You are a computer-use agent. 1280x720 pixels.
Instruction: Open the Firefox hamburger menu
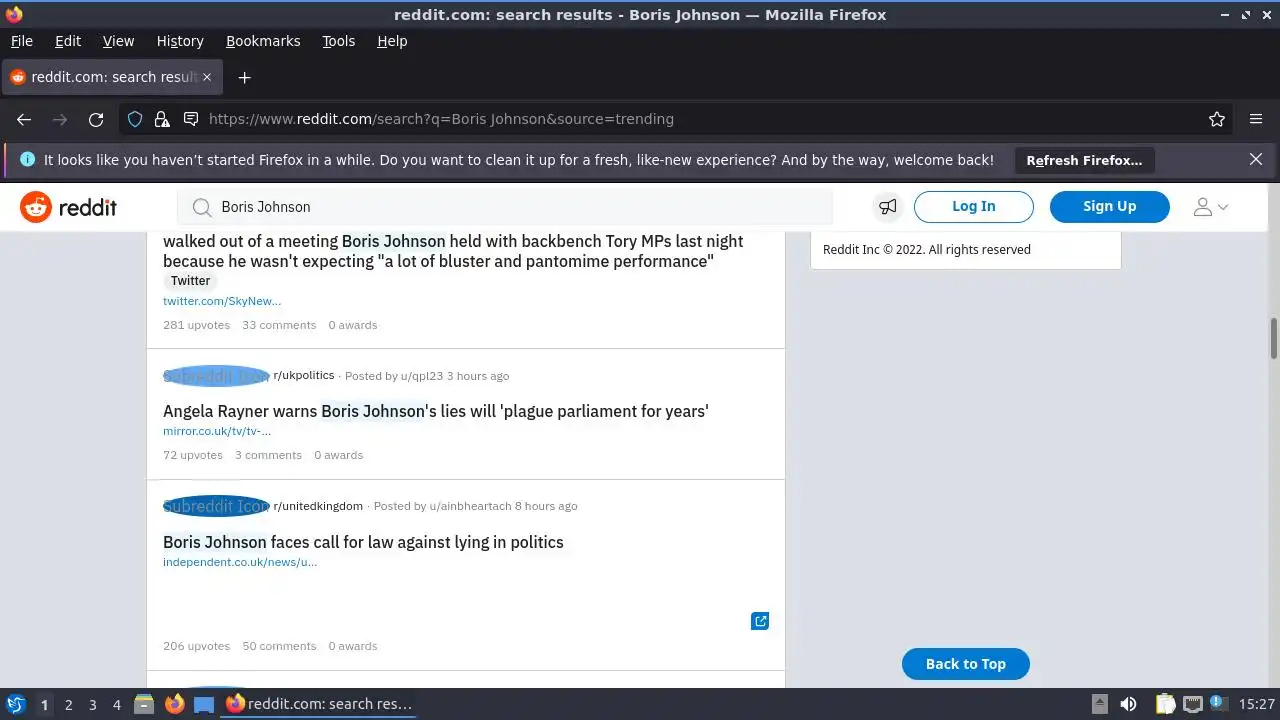coord(1256,119)
